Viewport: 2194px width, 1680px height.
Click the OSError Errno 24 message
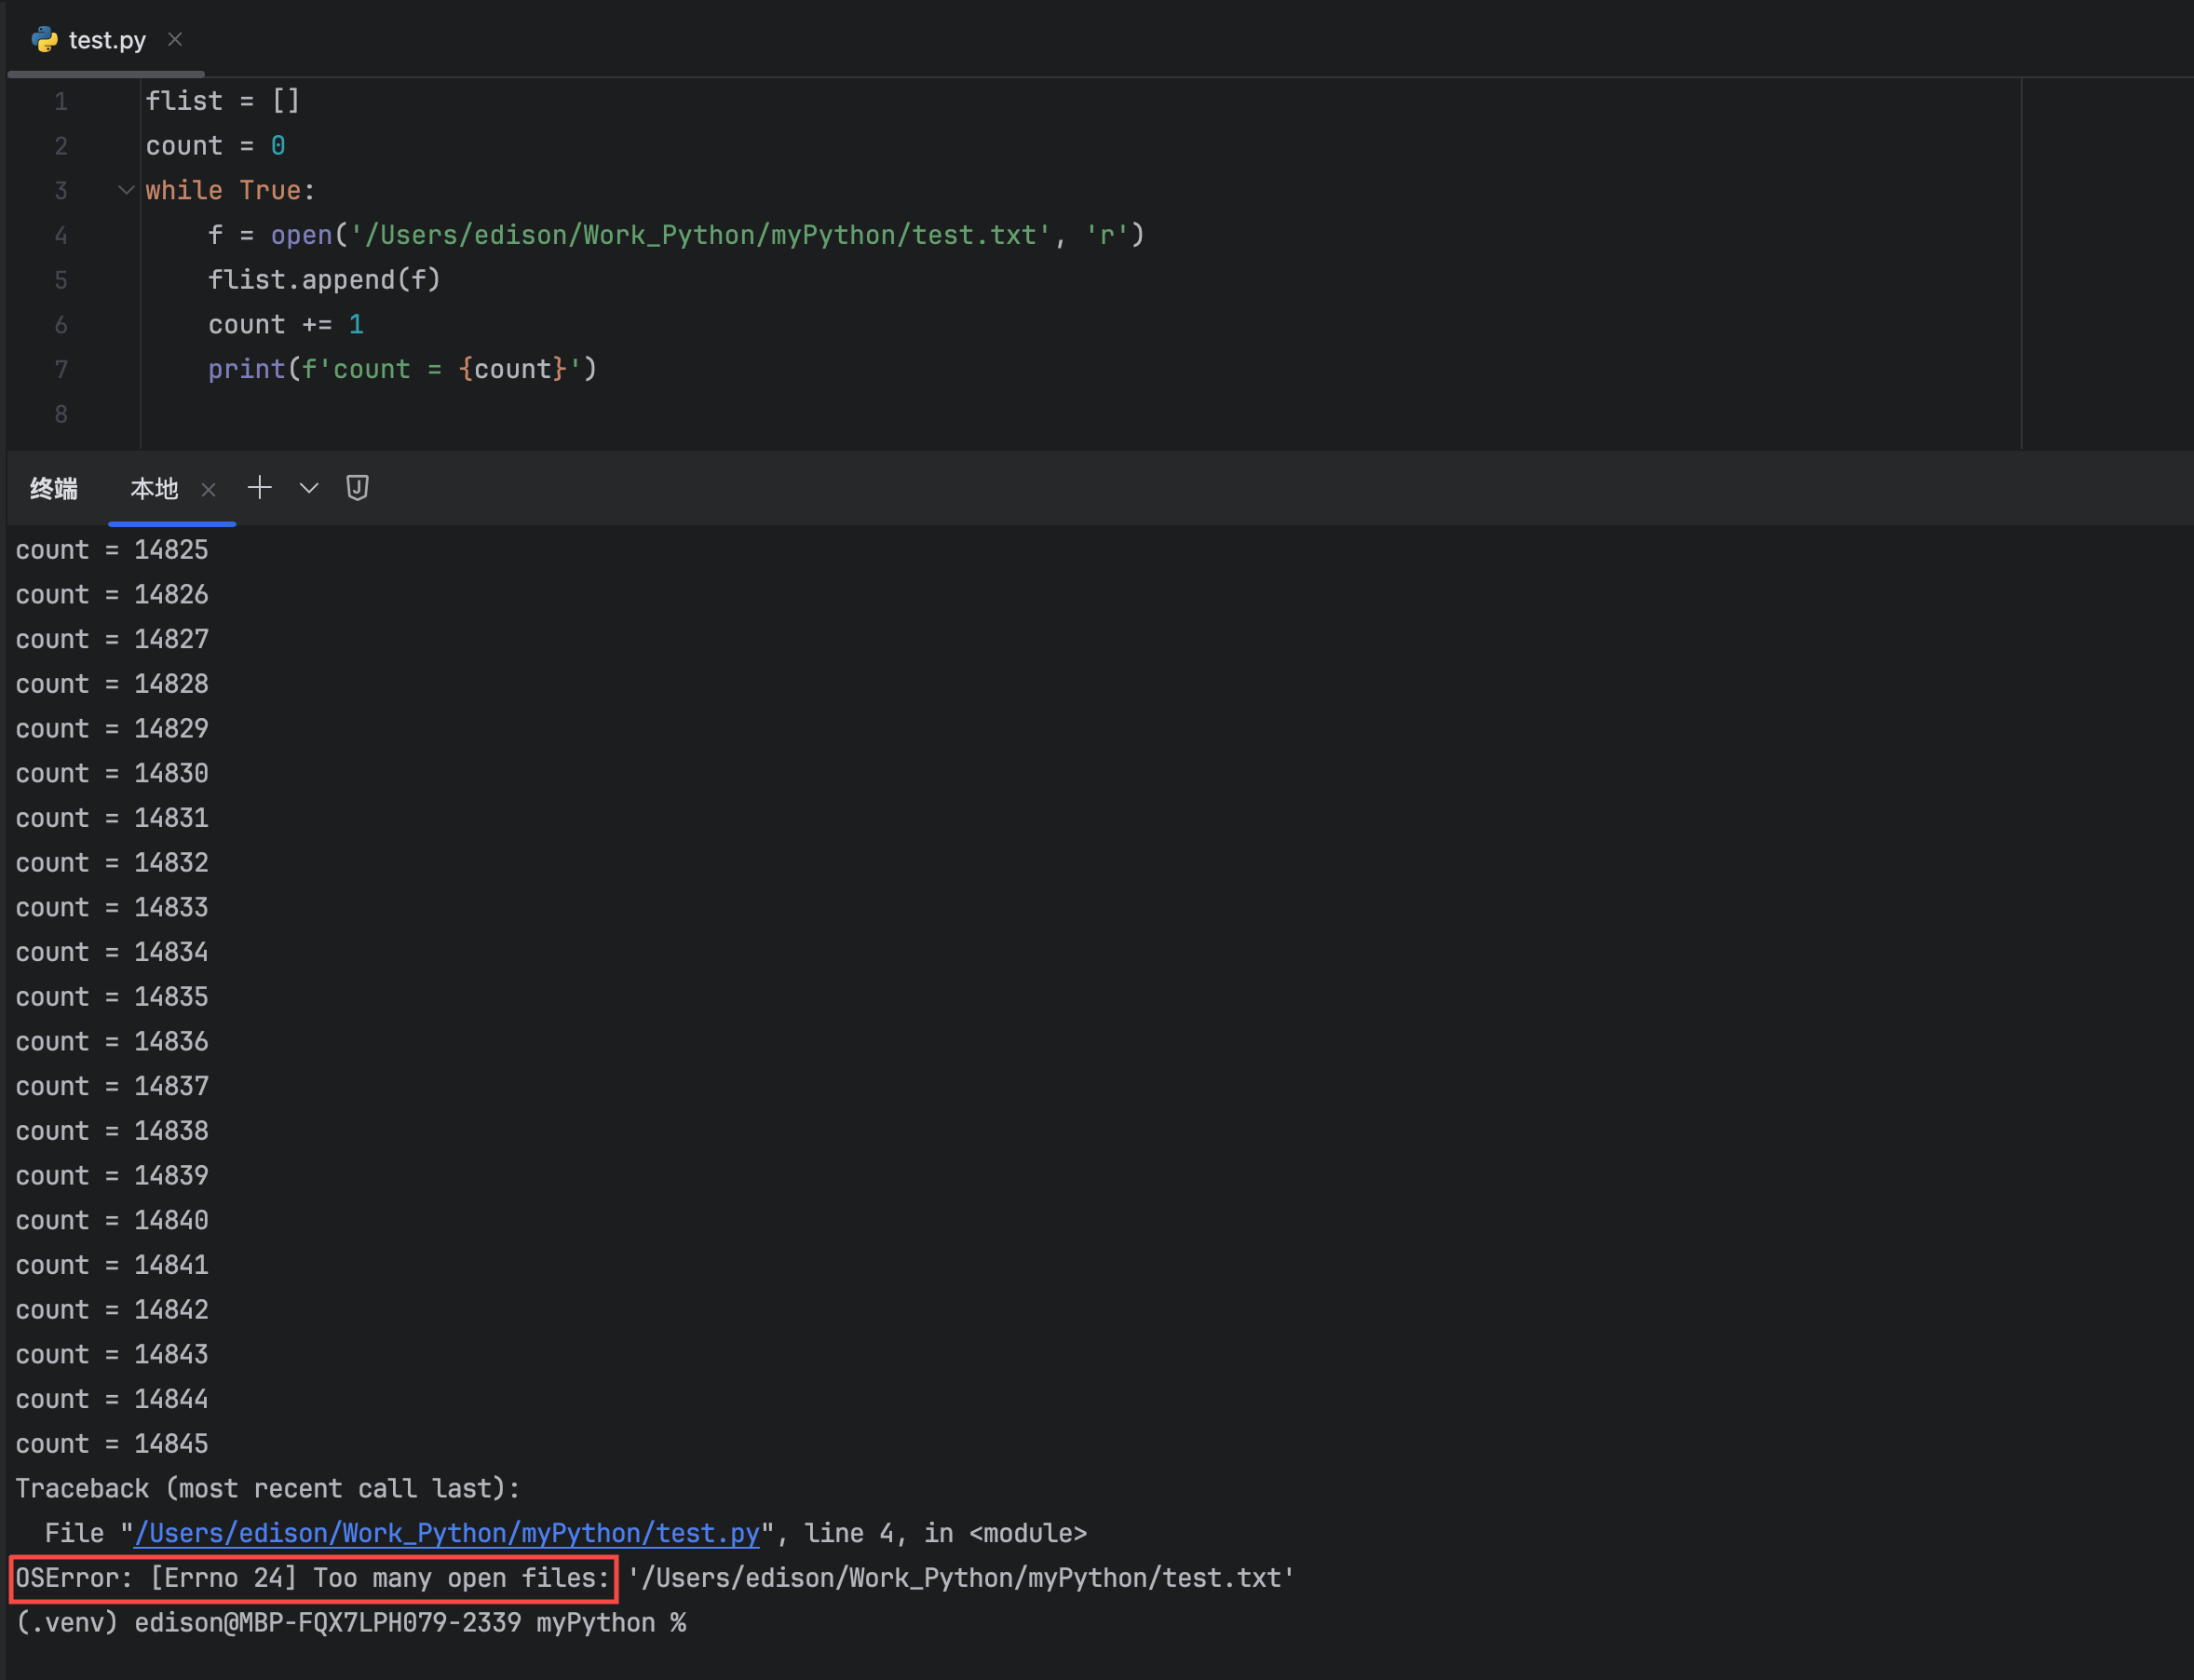pyautogui.click(x=312, y=1578)
